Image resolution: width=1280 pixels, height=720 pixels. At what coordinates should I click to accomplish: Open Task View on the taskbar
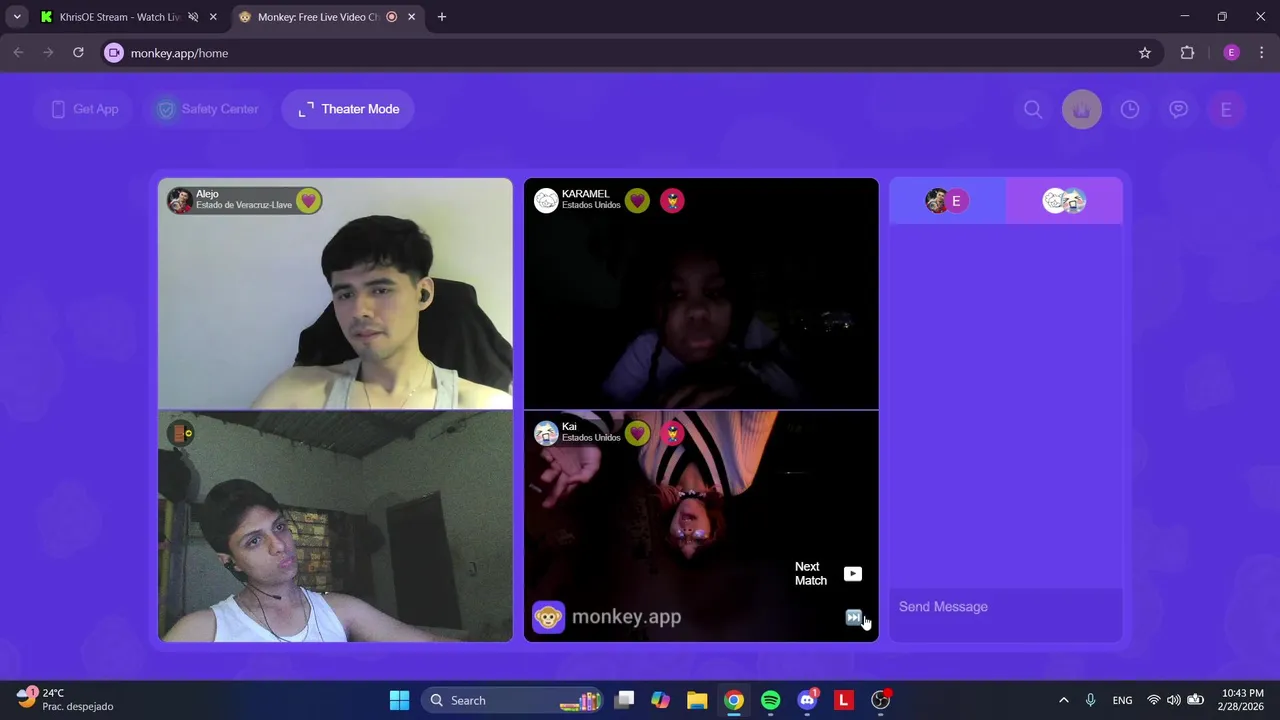point(624,700)
